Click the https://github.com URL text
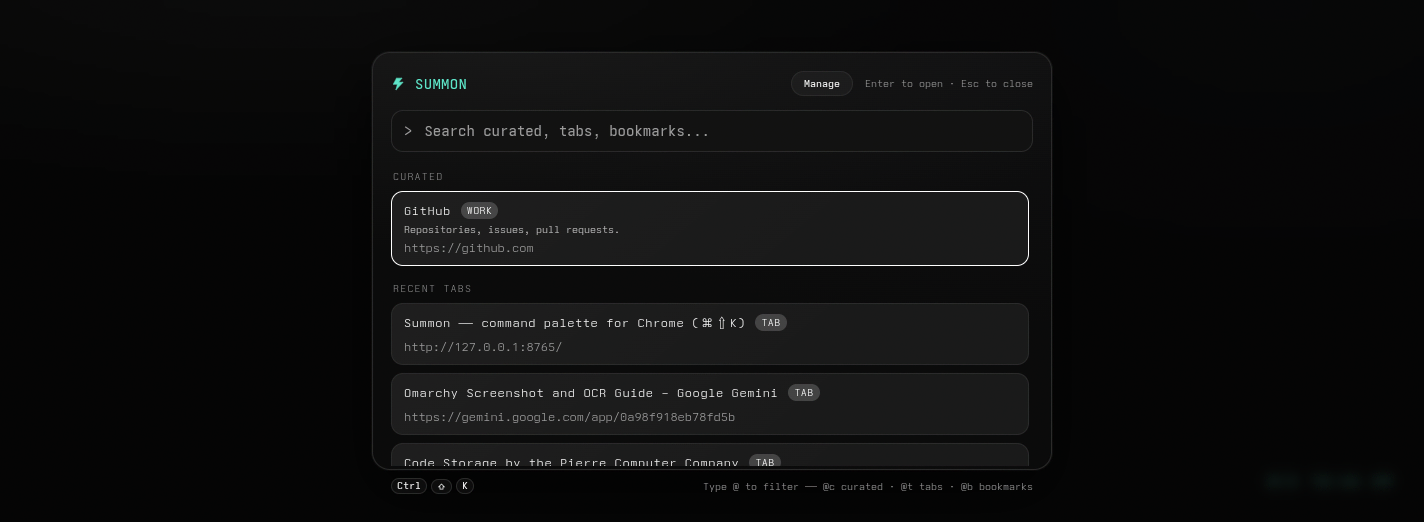1424x522 pixels. 469,248
